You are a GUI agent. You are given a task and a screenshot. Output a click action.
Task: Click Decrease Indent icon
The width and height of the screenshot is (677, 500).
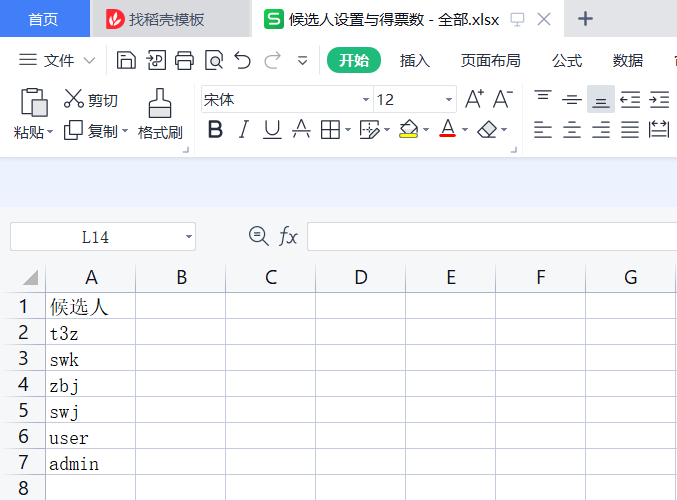[x=630, y=99]
